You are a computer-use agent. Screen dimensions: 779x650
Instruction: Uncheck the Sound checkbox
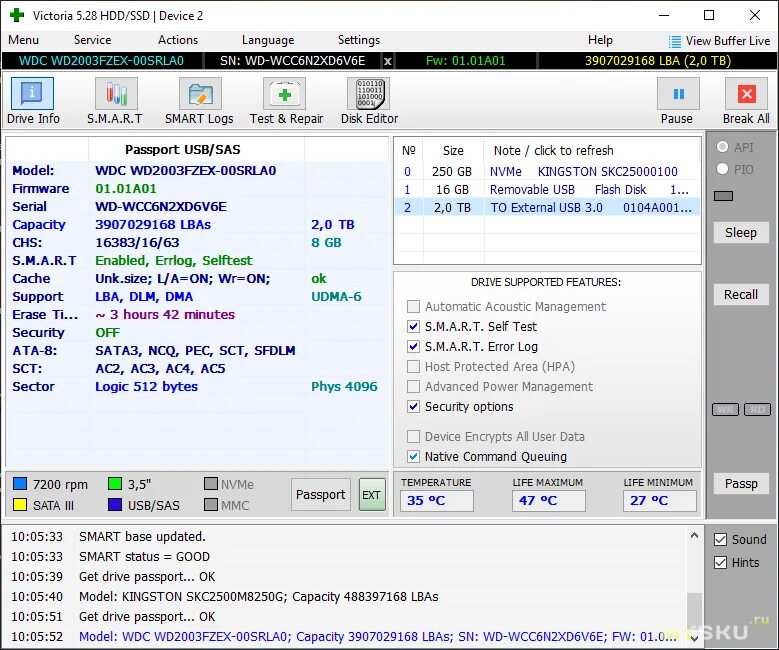720,539
